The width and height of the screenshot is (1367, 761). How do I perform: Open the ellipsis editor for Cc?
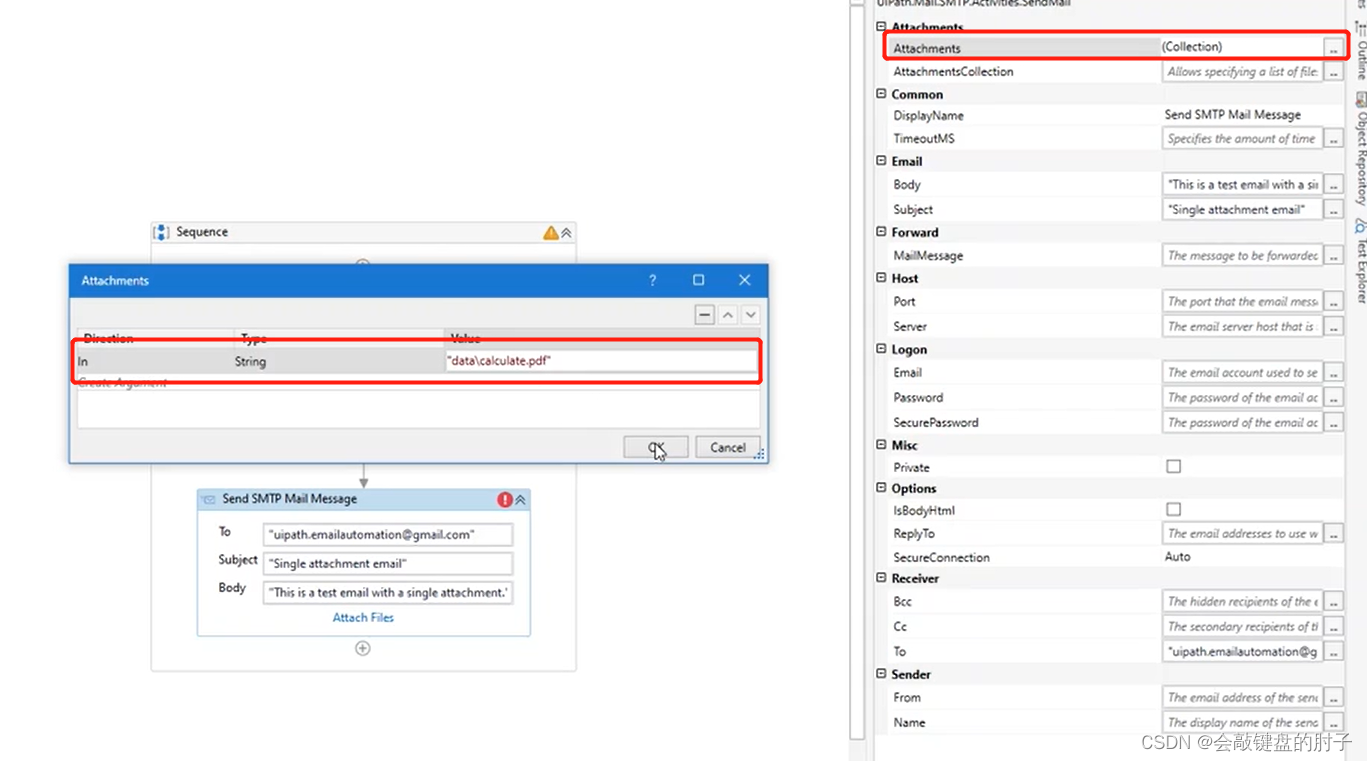click(1333, 626)
